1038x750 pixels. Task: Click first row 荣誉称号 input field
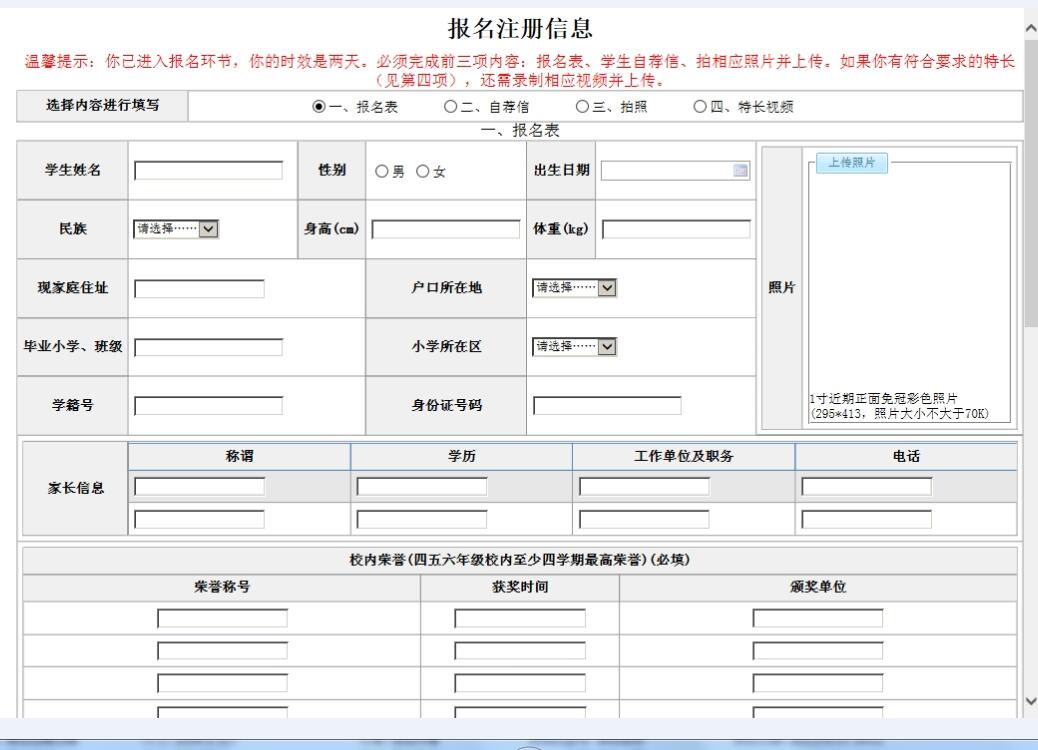[x=222, y=619]
